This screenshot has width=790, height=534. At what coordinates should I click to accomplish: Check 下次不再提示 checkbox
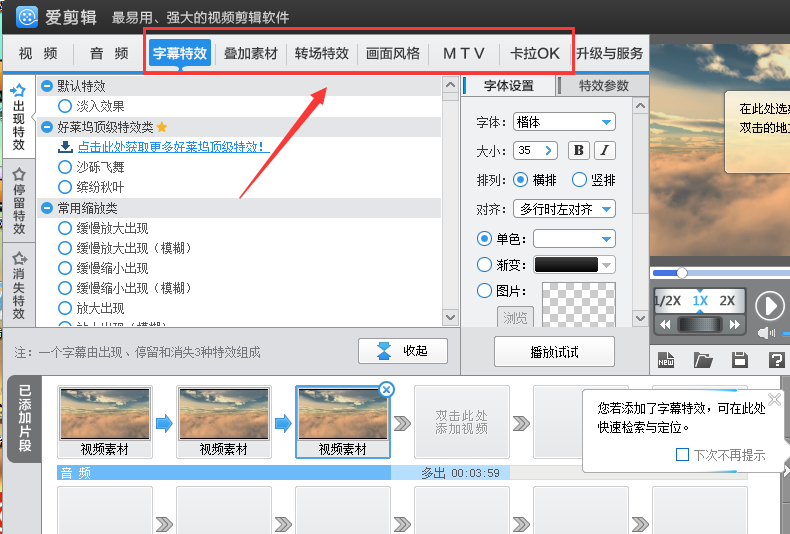(x=682, y=455)
